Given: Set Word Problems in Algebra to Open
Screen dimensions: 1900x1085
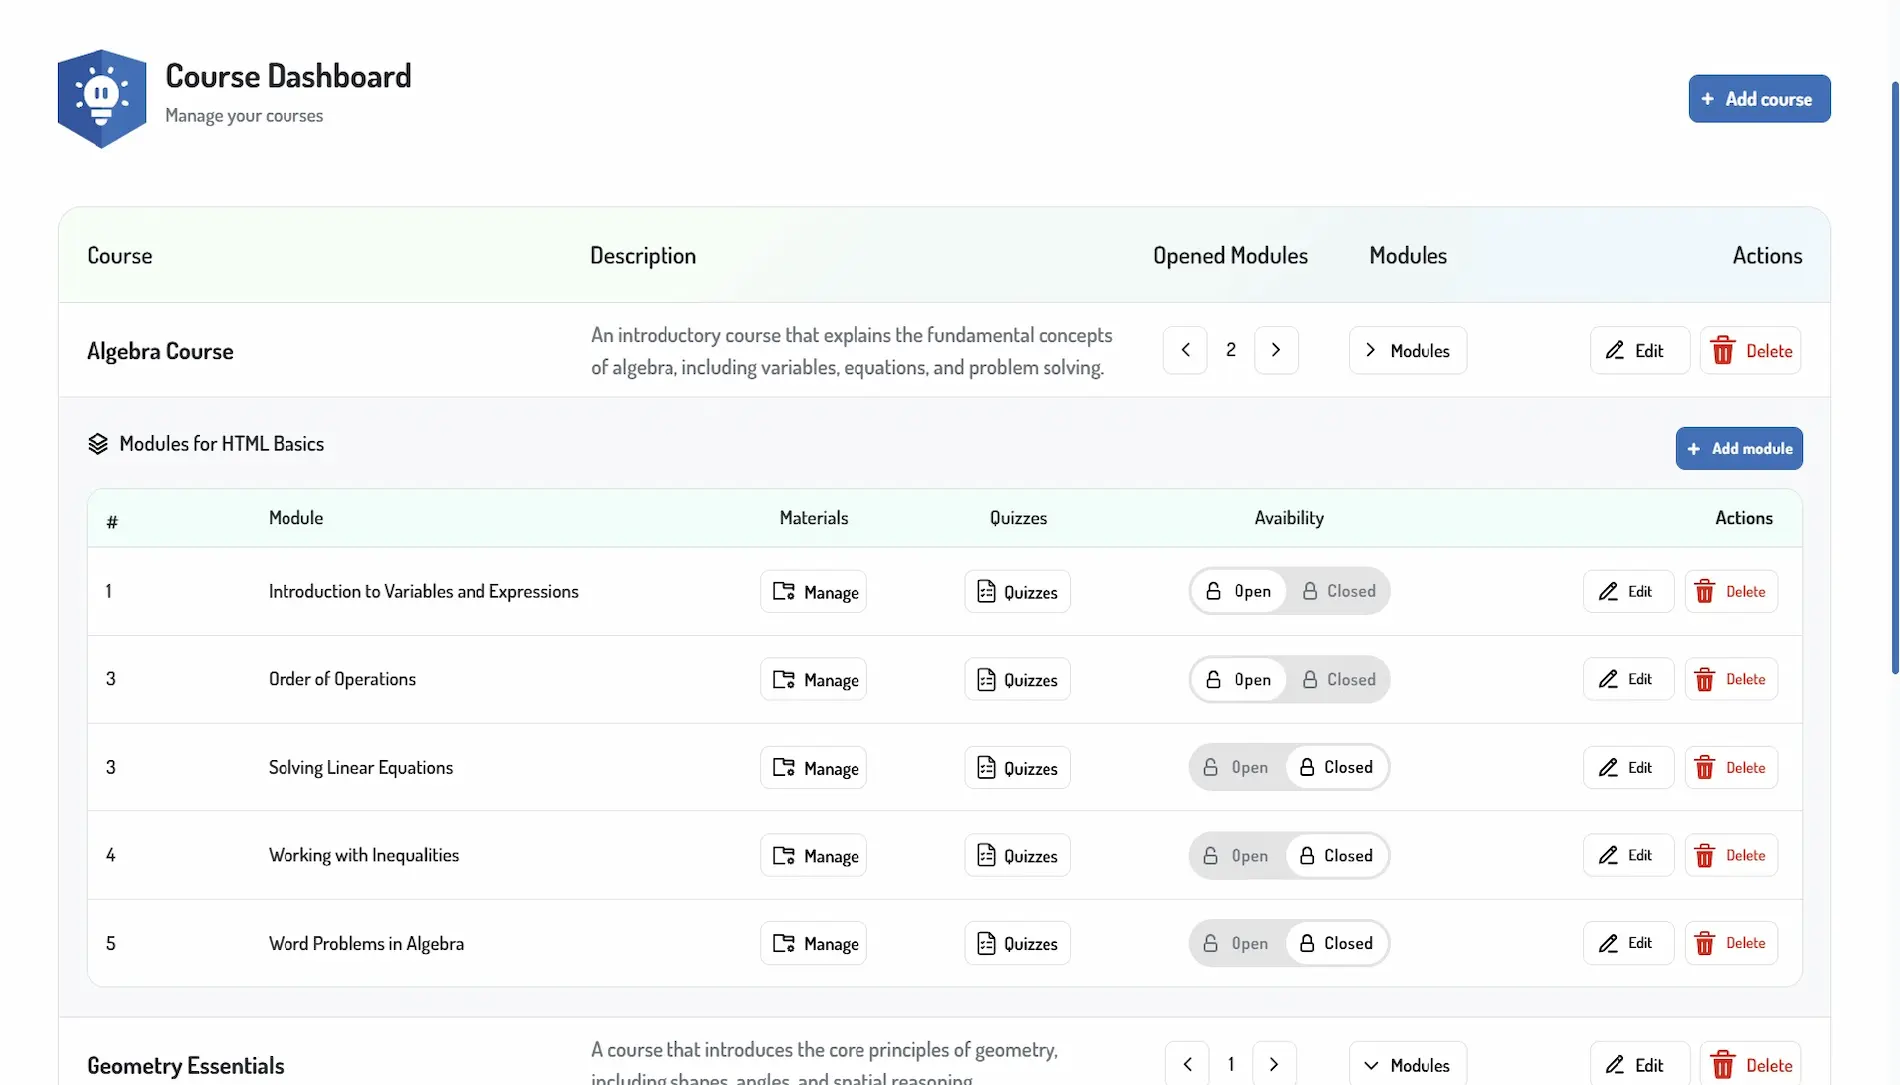Looking at the screenshot, I should pyautogui.click(x=1237, y=943).
